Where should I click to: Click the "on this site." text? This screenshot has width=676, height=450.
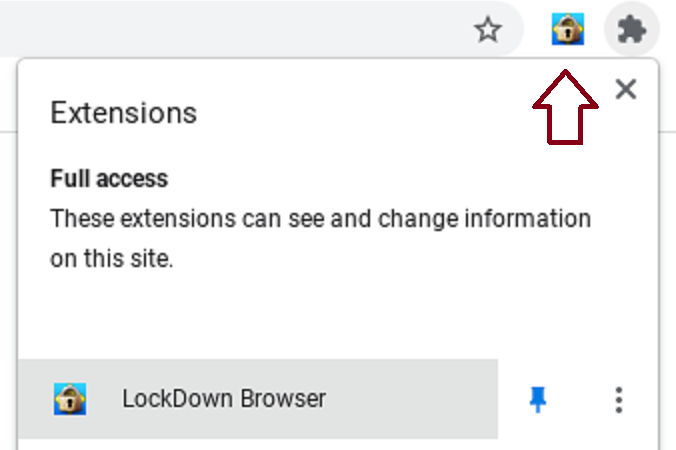point(112,259)
